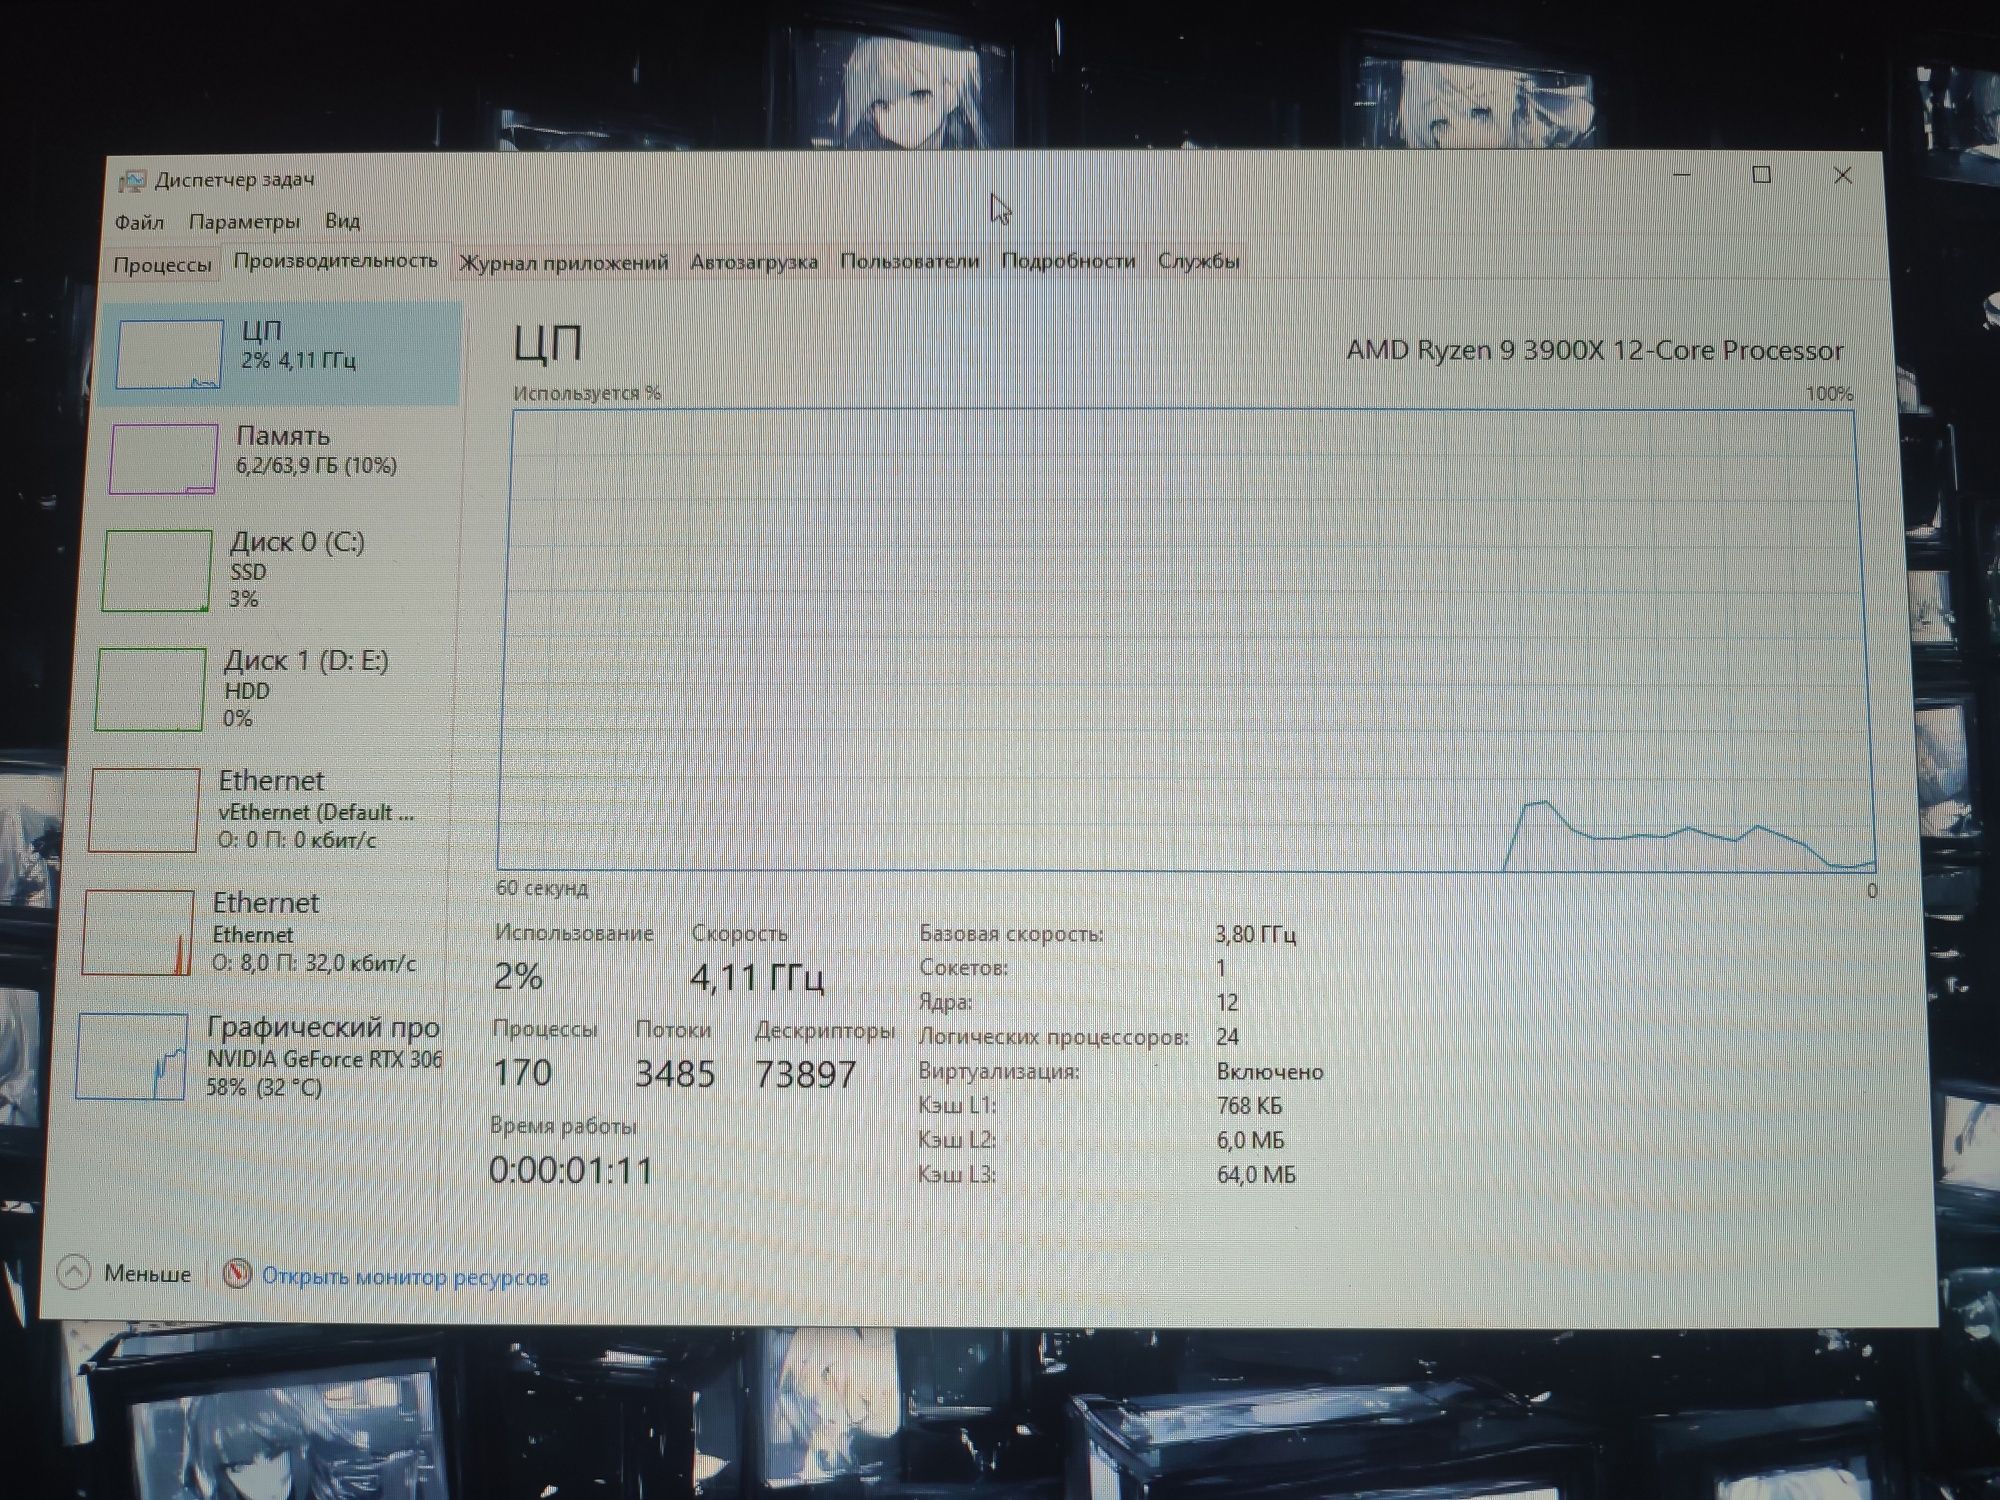Click the Сокетов value 1
2000x1500 pixels.
click(x=1221, y=968)
